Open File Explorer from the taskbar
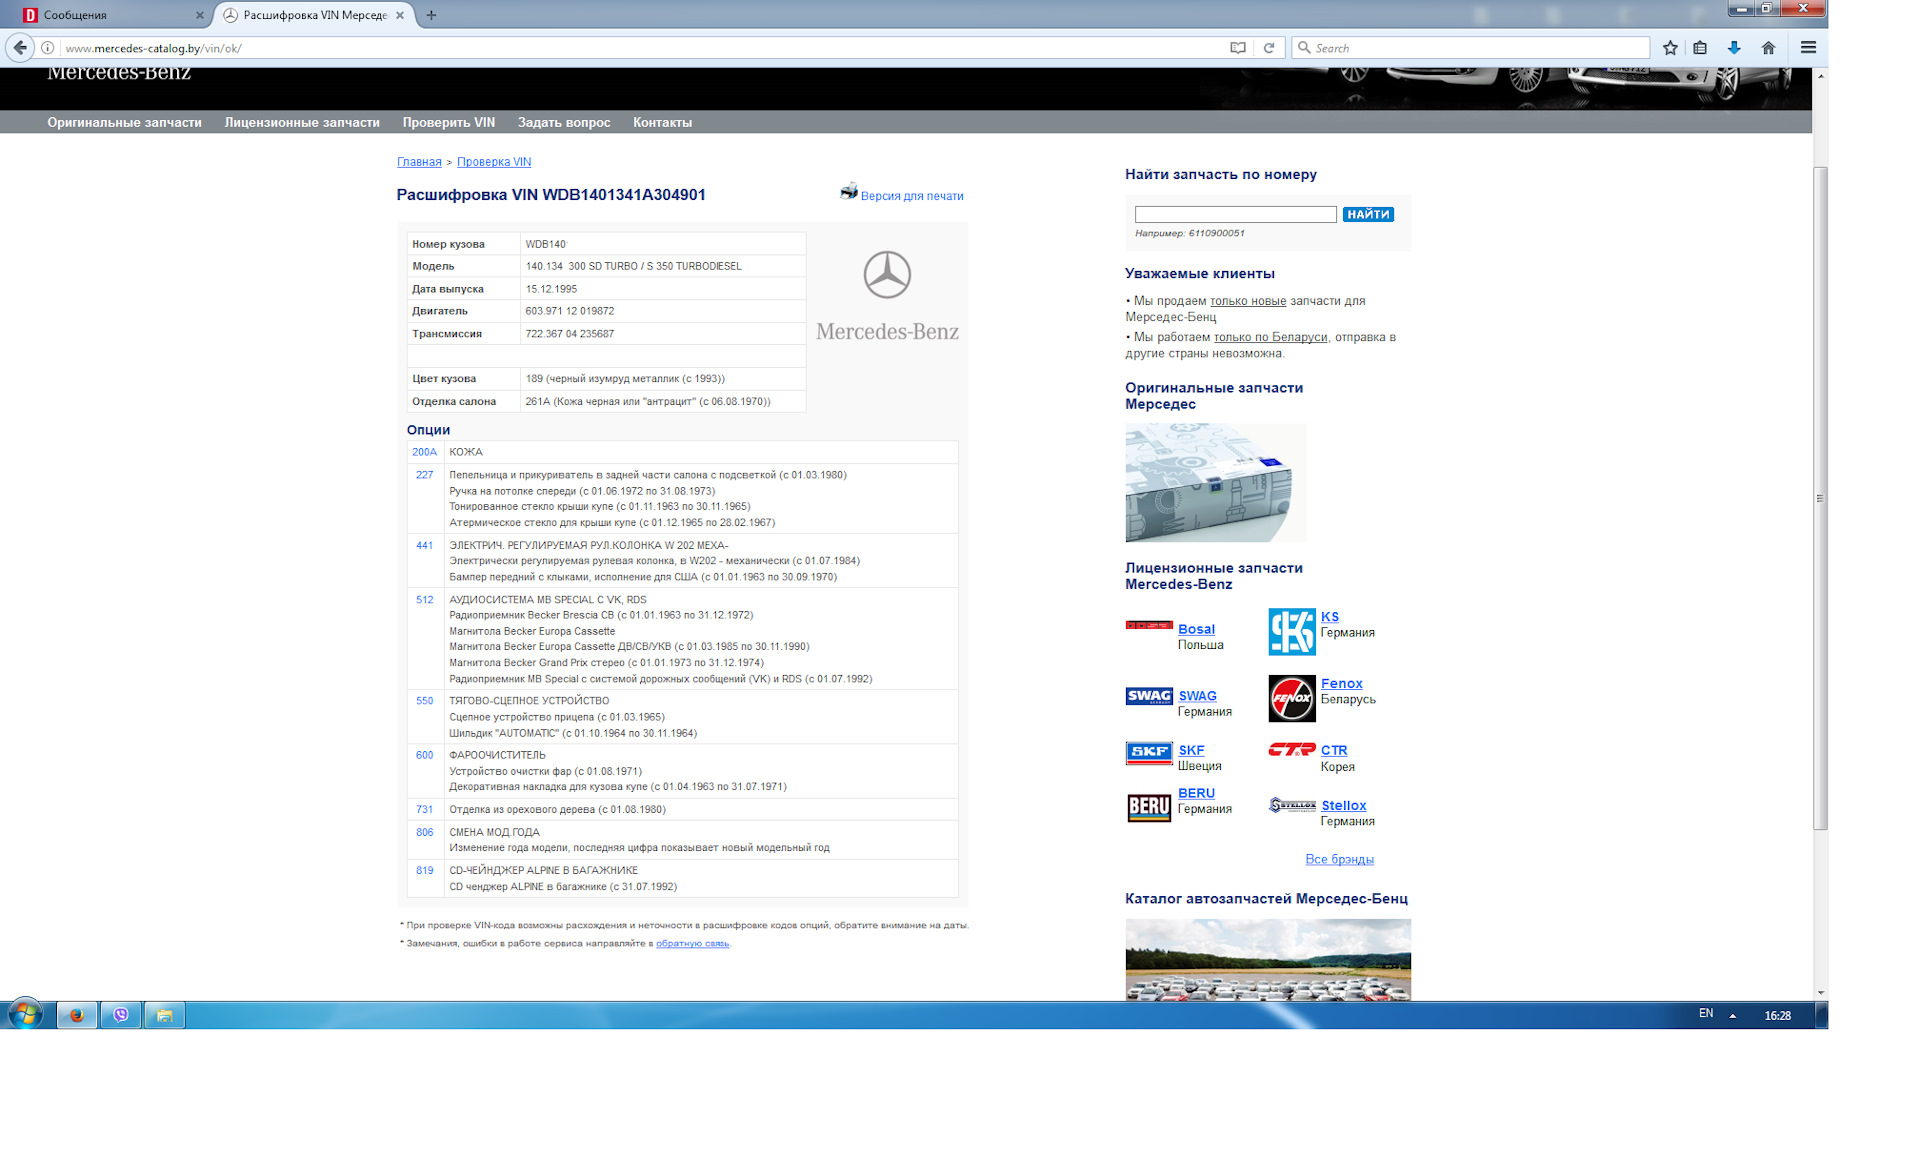The height and width of the screenshot is (1159, 1920). [x=165, y=1015]
